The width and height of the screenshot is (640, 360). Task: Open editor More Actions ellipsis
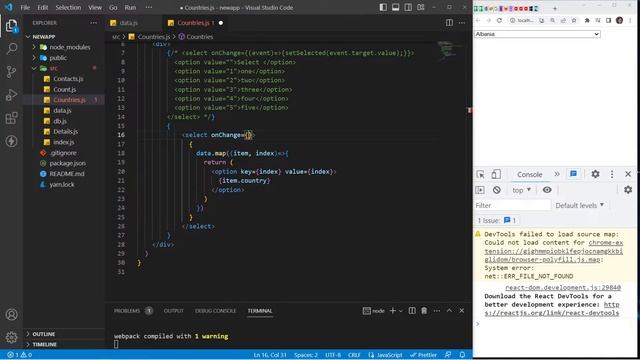462,23
